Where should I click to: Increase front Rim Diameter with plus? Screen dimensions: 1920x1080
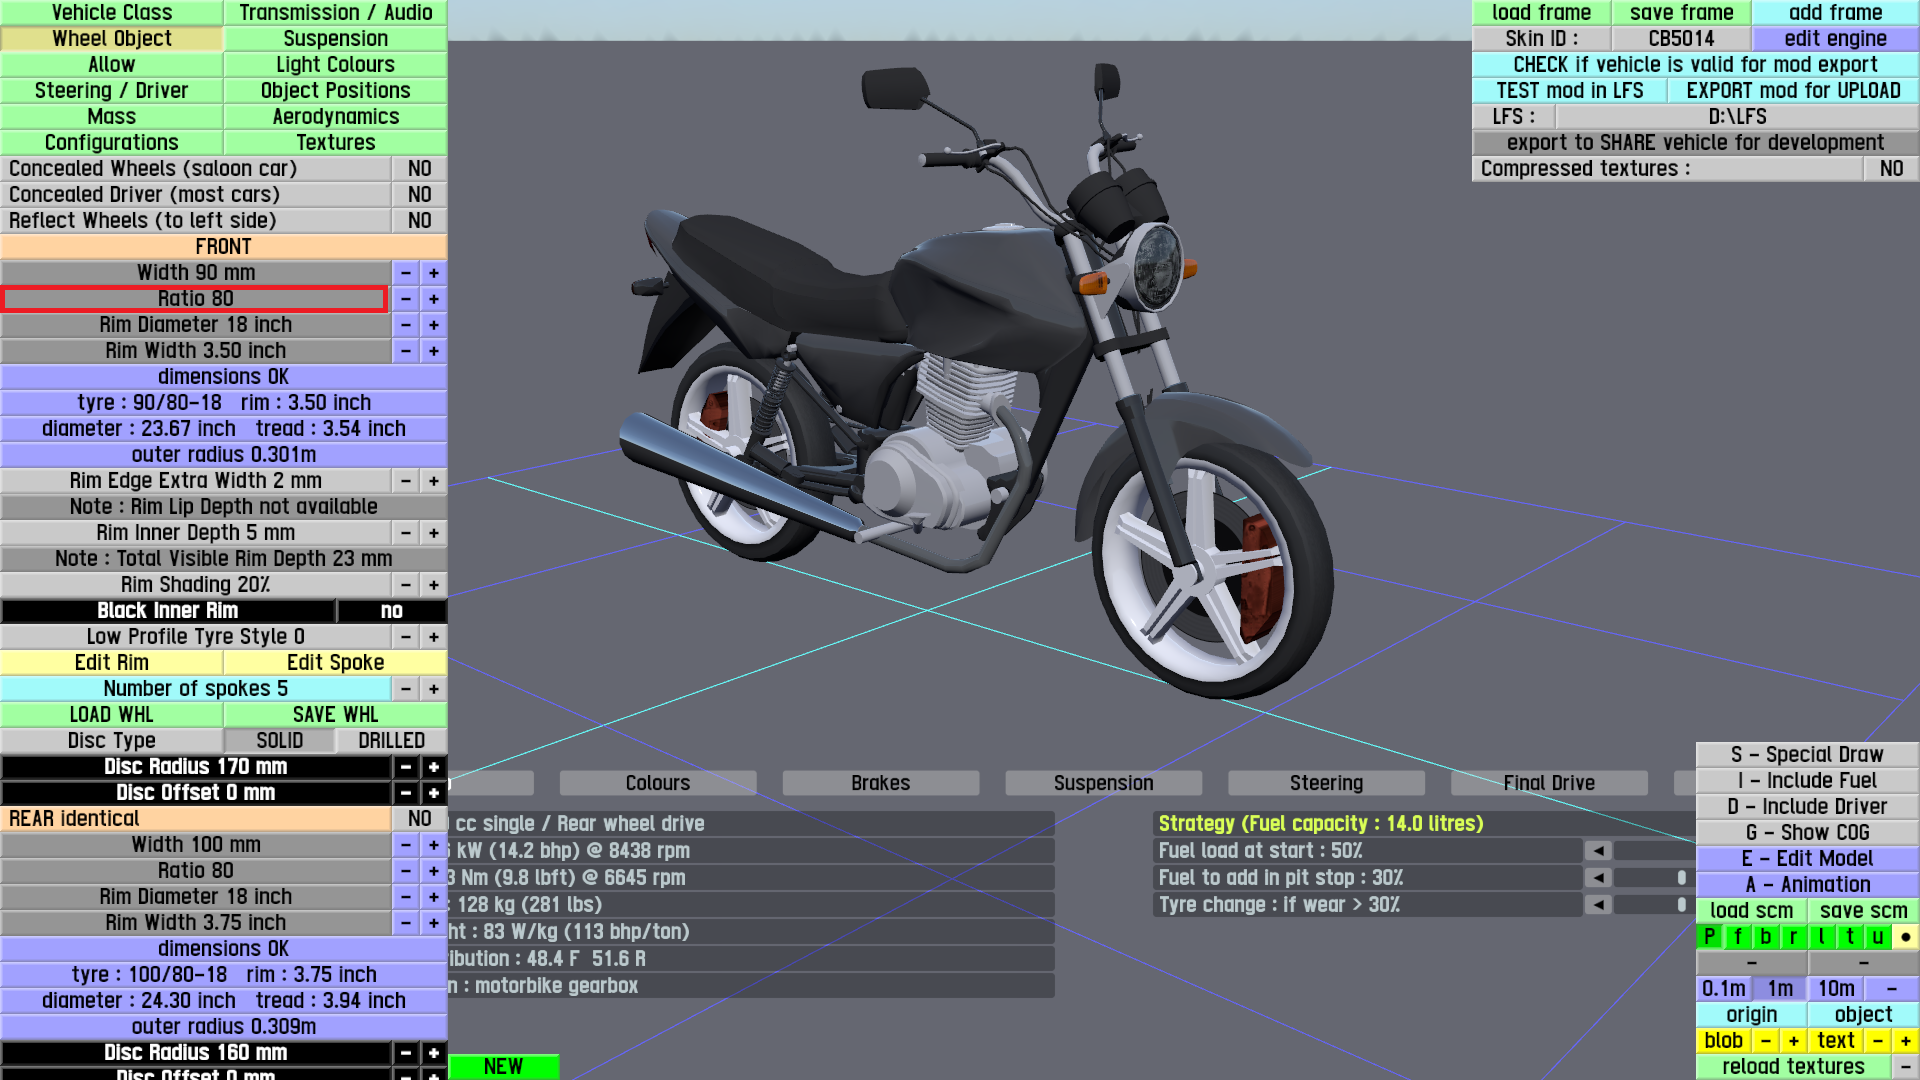click(x=433, y=325)
